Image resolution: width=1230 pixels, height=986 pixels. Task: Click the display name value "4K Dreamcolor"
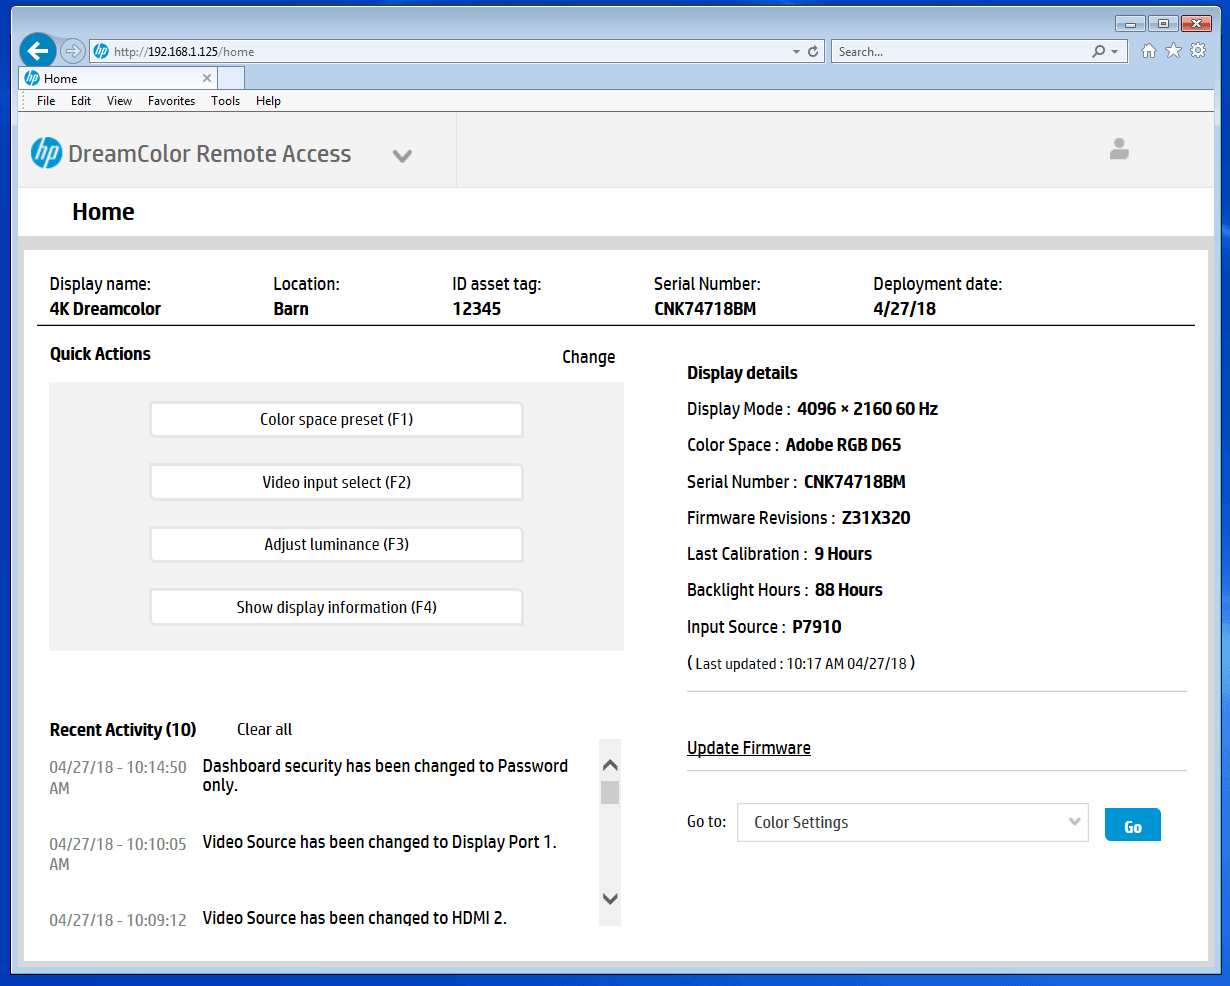coord(105,309)
